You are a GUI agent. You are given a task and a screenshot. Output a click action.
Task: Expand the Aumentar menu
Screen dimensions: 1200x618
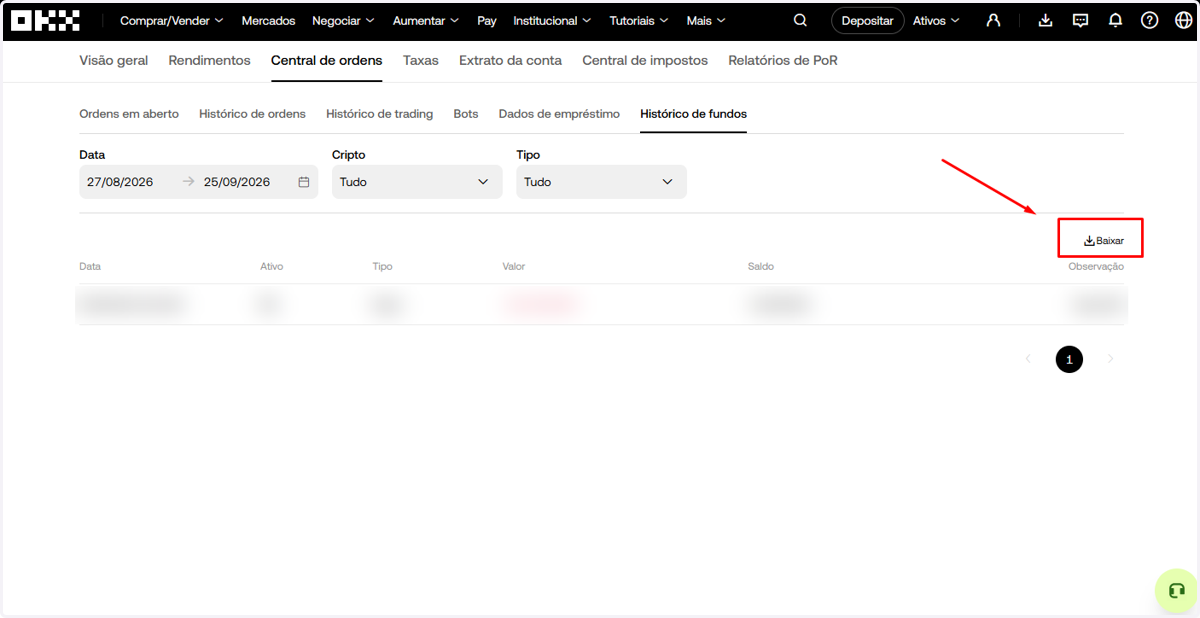point(426,20)
